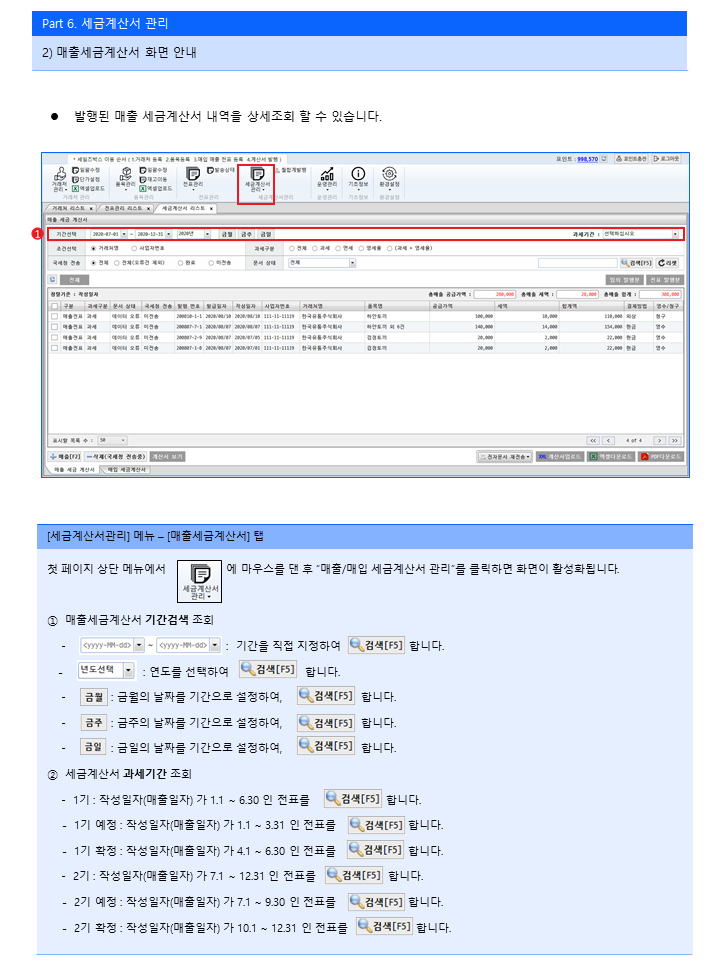Select 면세 under 과세구분
This screenshot has height=962, width=720.
tap(338, 248)
